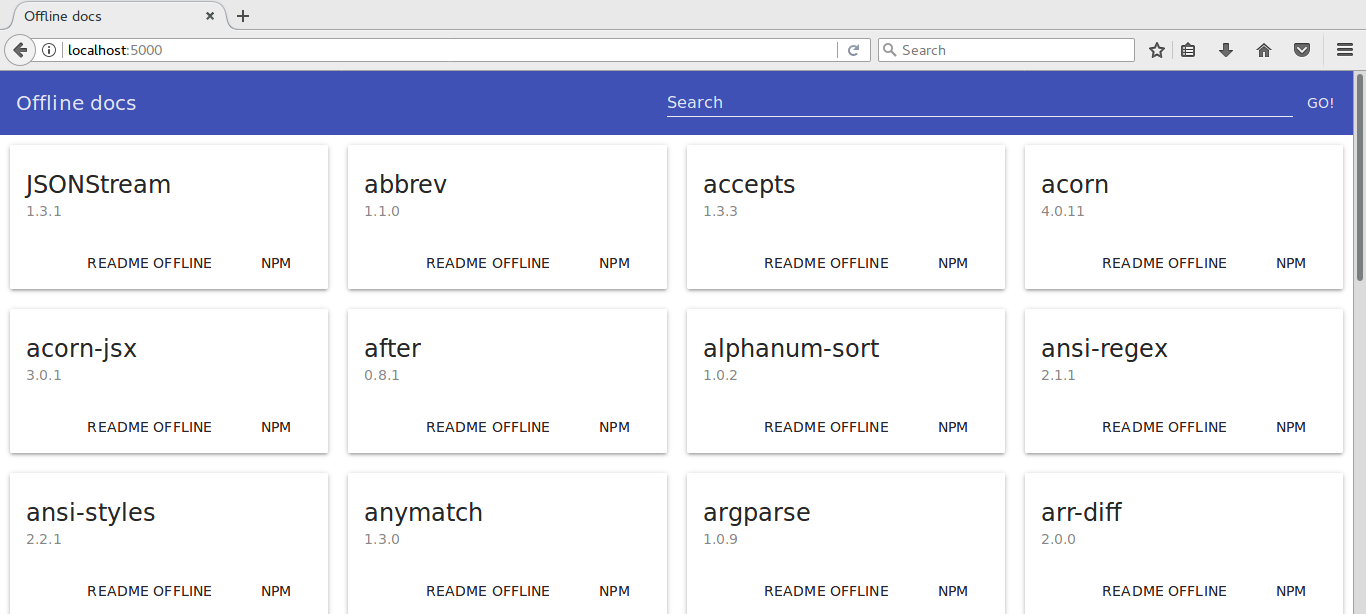Open README OFFLINE for ansi-regex
Viewport: 1366px width, 614px height.
[x=1164, y=427]
